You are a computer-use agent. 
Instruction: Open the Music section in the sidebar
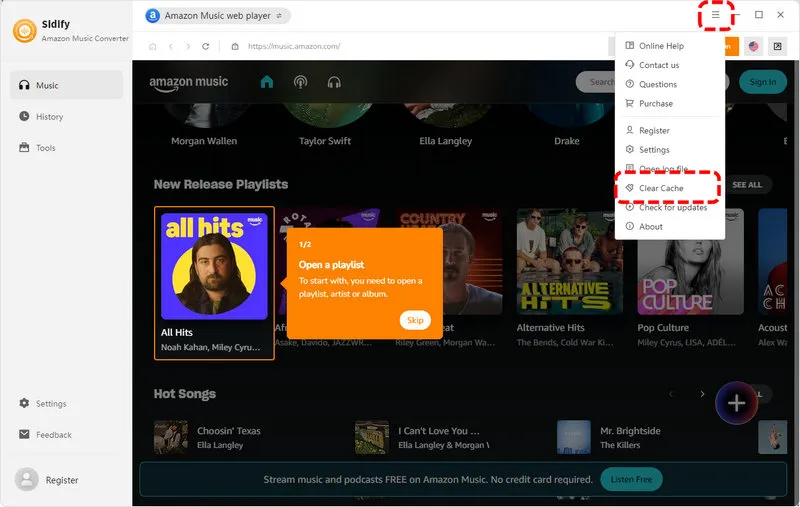point(66,85)
